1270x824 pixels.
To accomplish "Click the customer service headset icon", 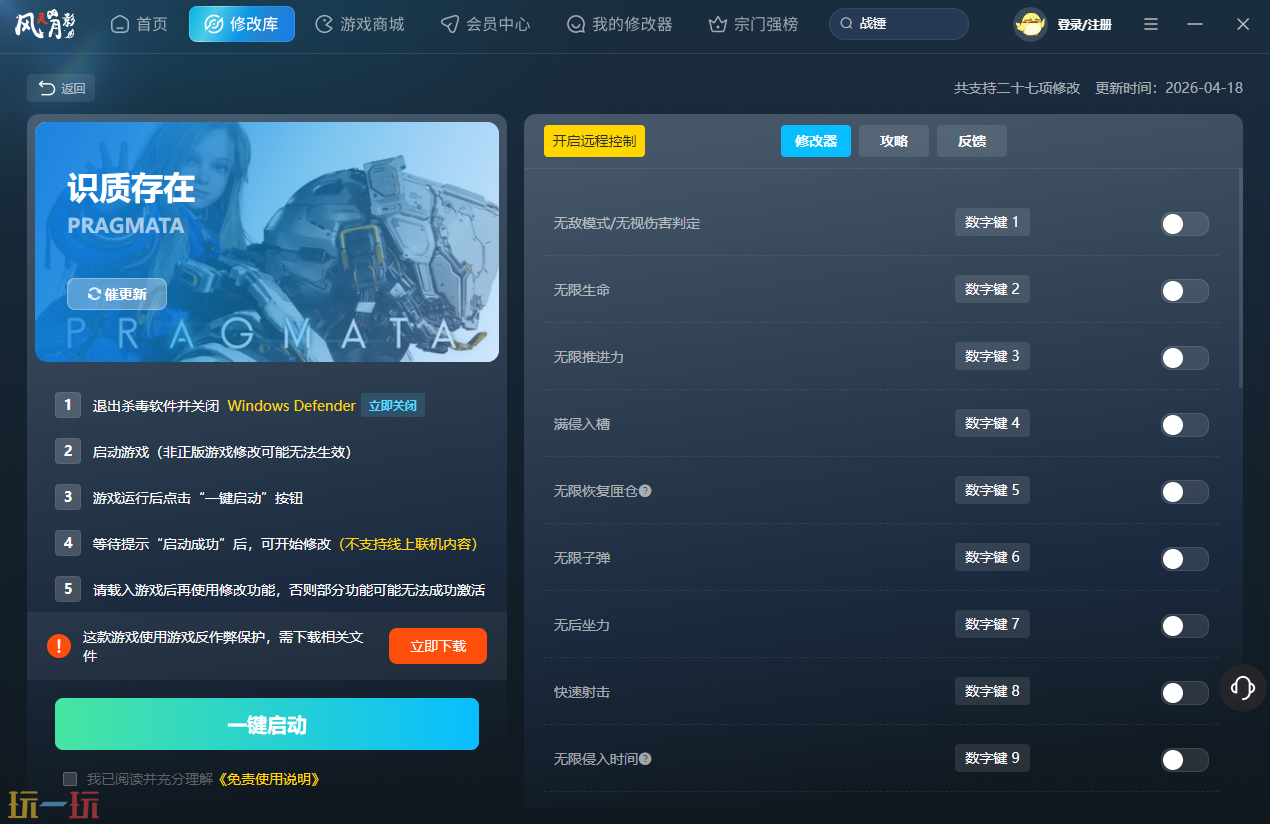I will (x=1243, y=687).
